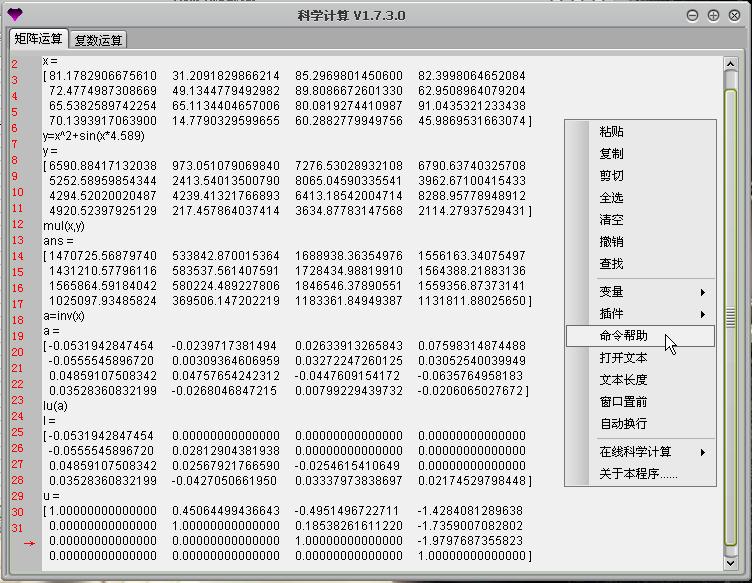Toggle 窗口置前 always-on-top option

pyautogui.click(x=623, y=402)
